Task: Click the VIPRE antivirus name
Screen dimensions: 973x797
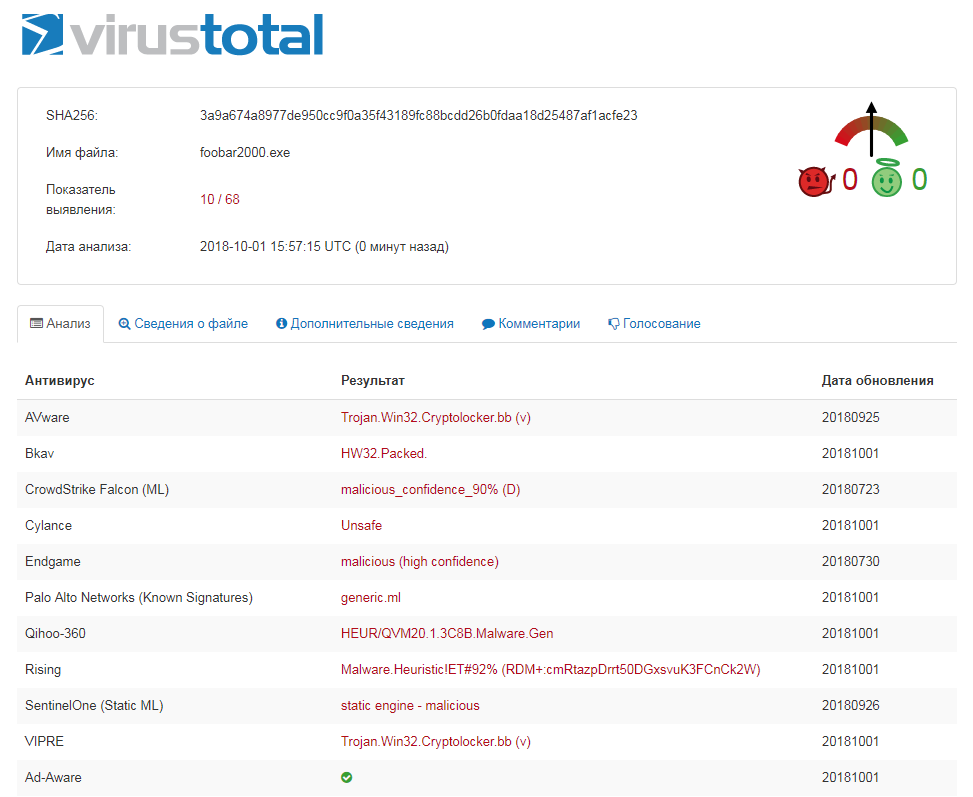Action: pyautogui.click(x=44, y=741)
